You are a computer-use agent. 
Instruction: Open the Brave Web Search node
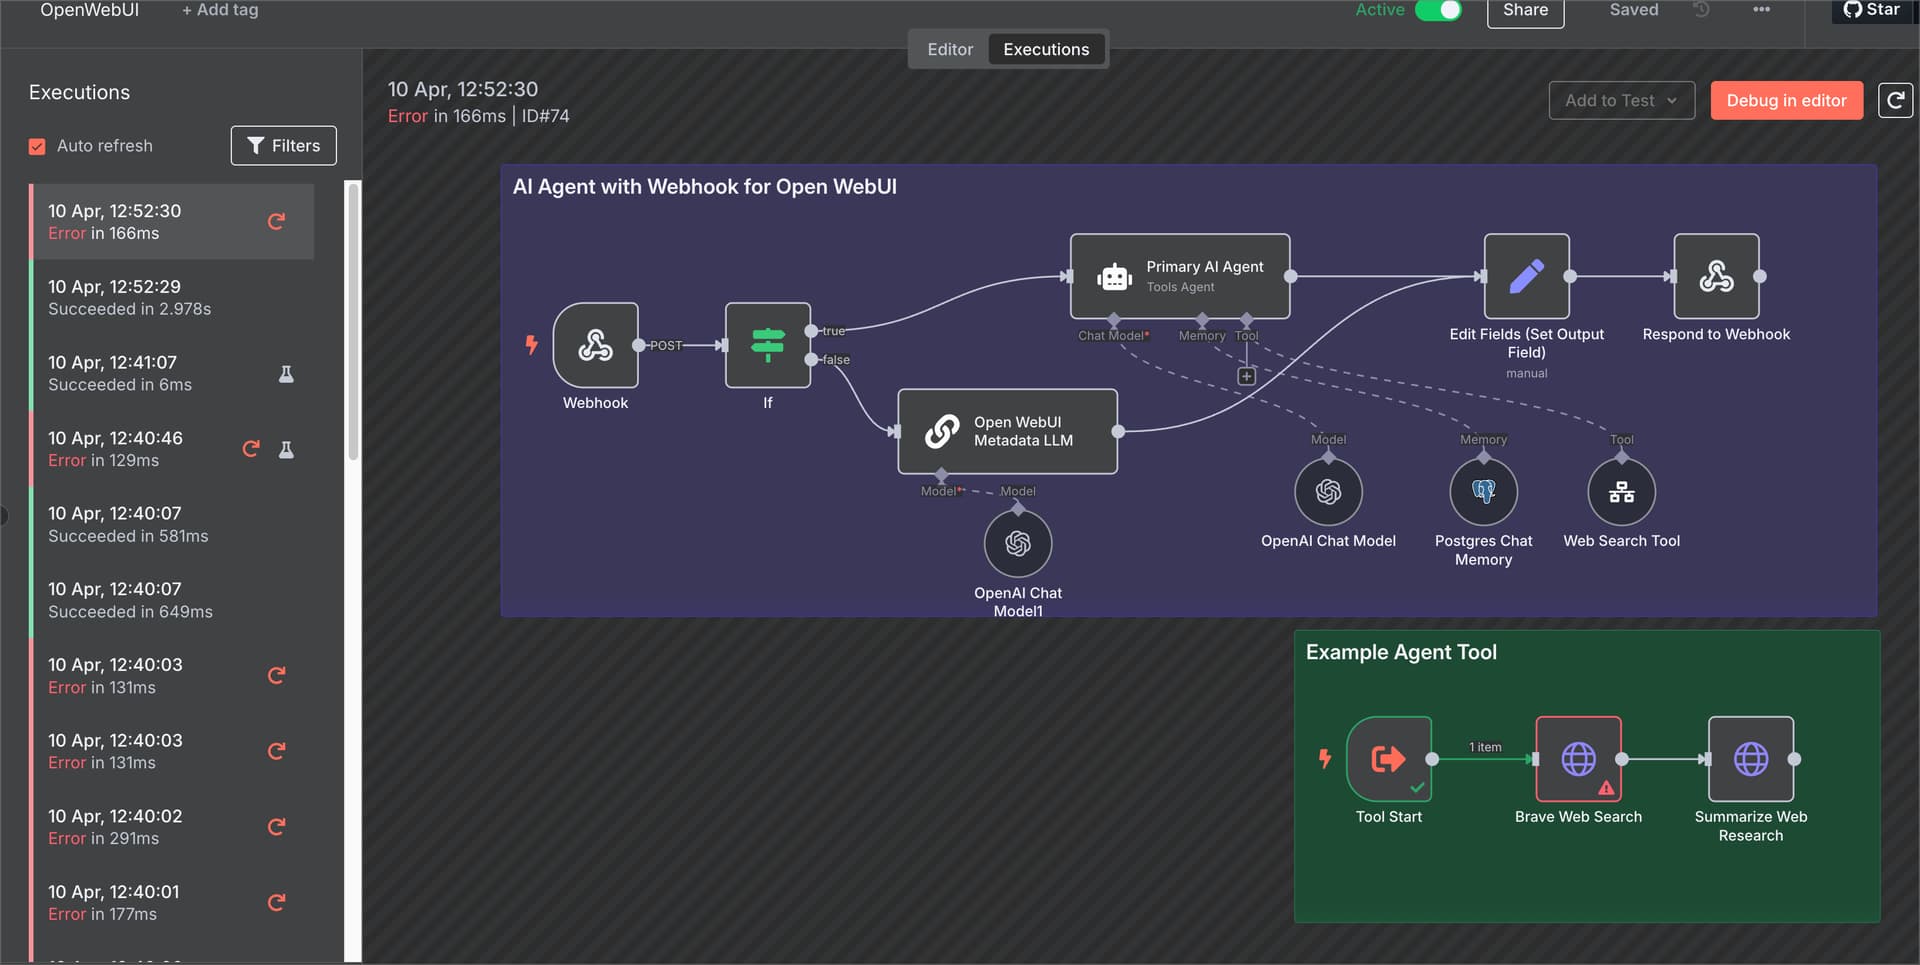pyautogui.click(x=1578, y=759)
